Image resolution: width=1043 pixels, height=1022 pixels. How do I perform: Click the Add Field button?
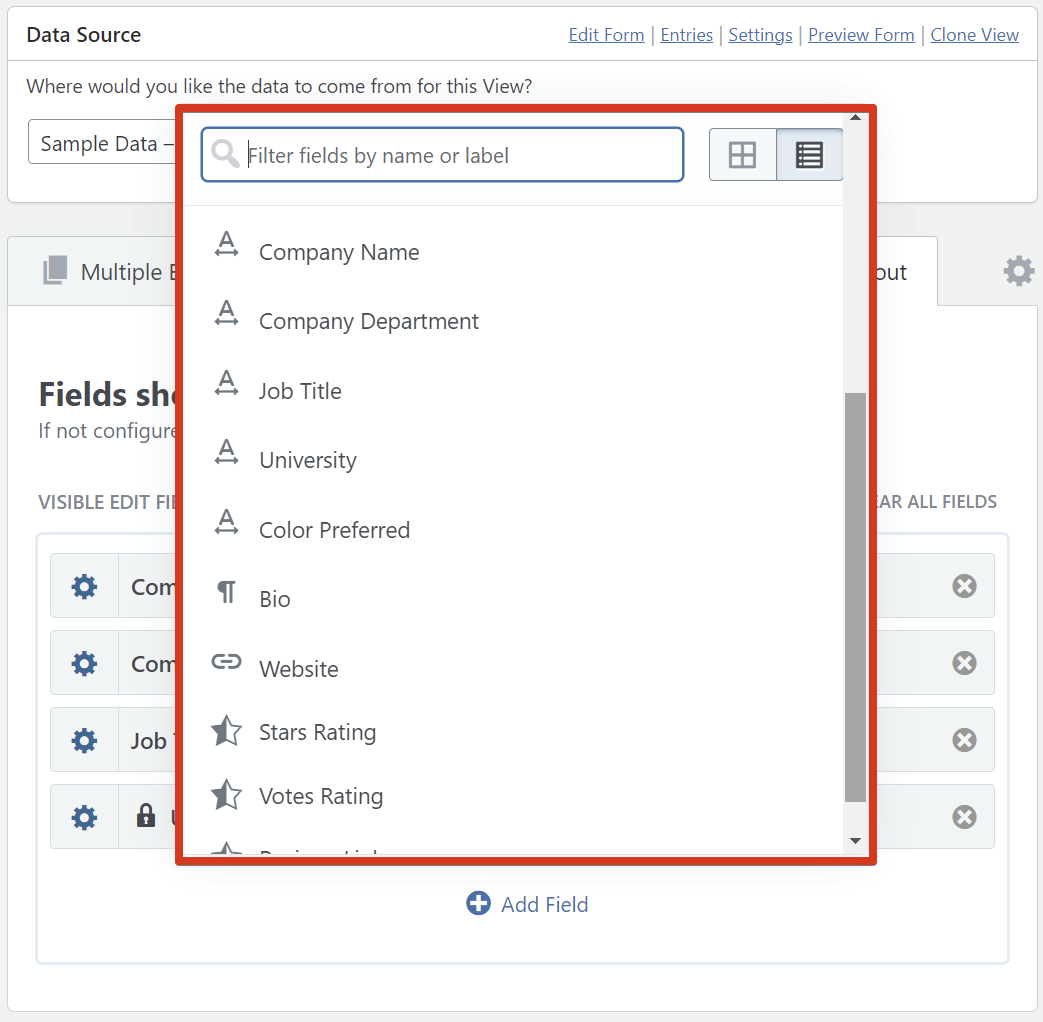point(528,904)
